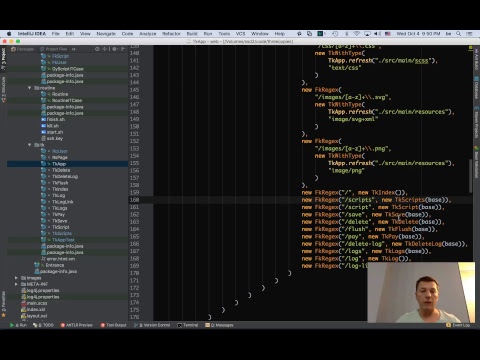Screen dimensions: 480x360
Task: Toggle the Favorites tool window stripe button
Action: pos(3,304)
